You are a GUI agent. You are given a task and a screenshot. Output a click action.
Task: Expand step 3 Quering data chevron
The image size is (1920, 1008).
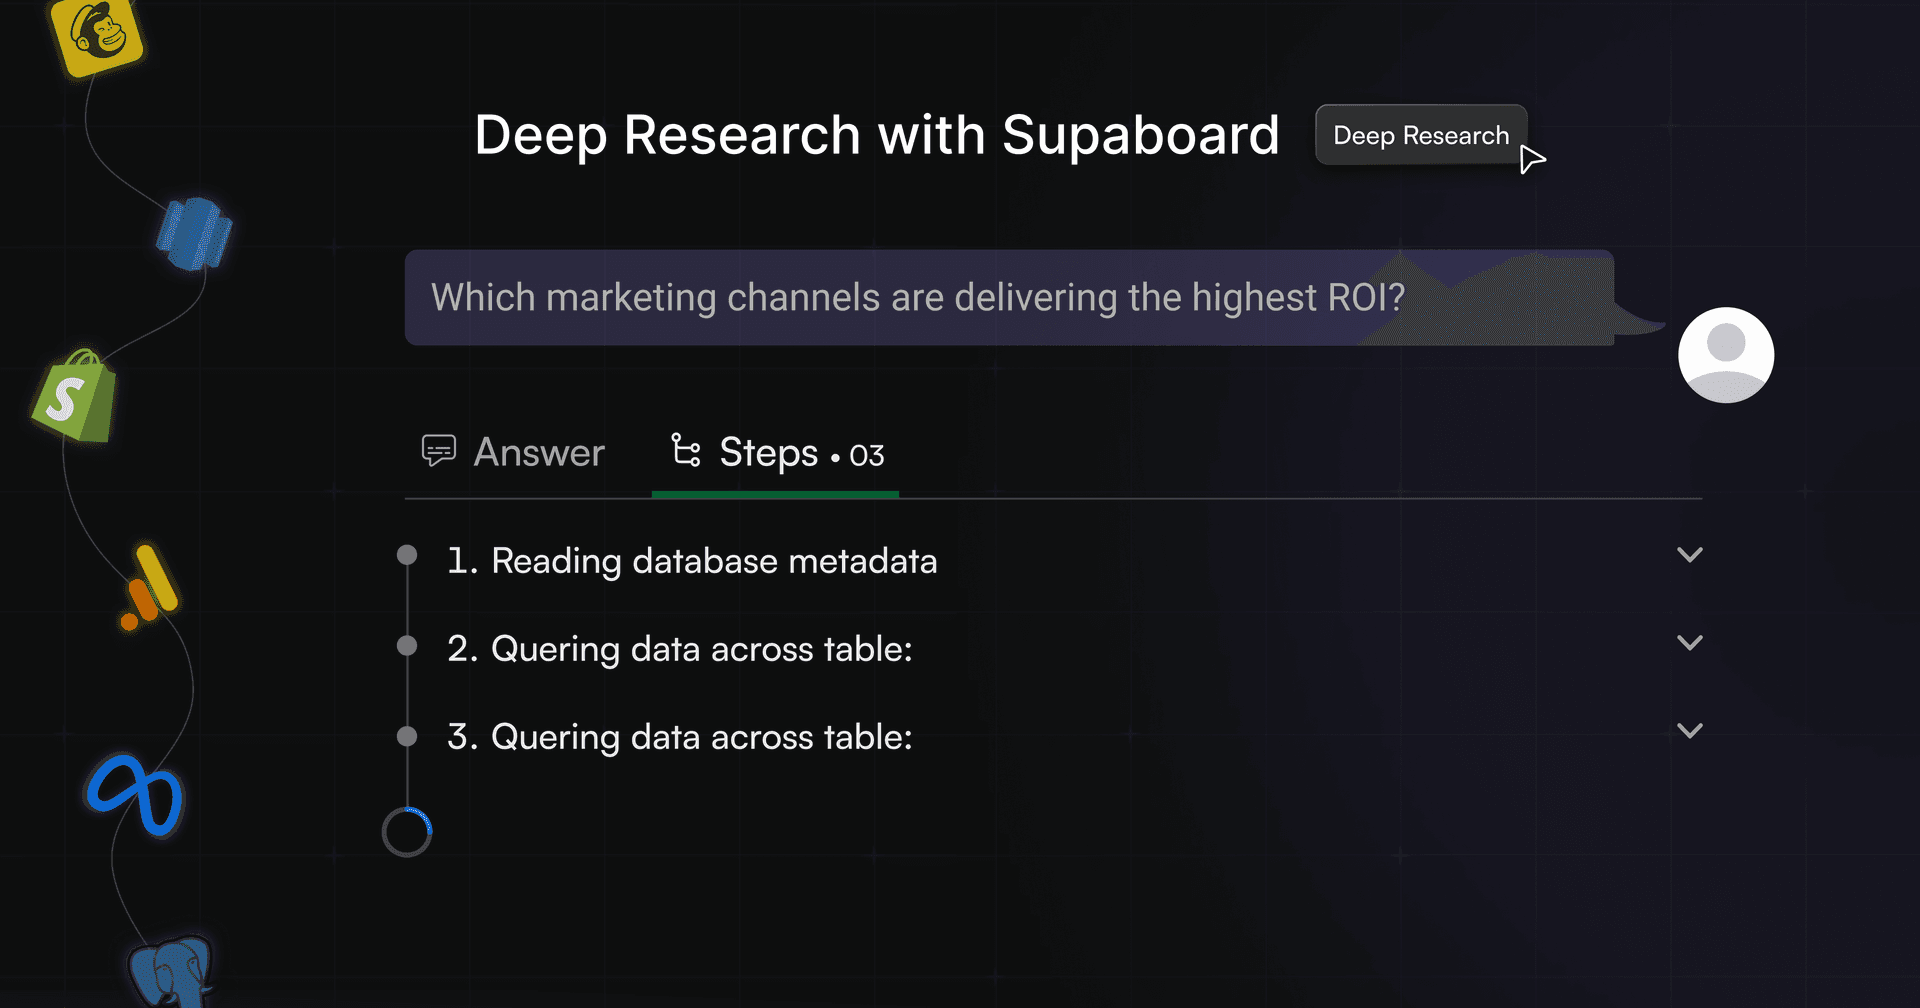click(x=1690, y=731)
